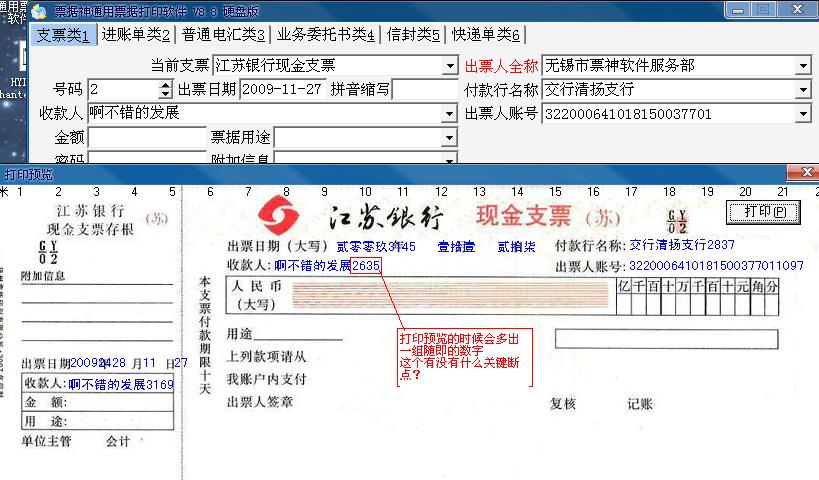Click the 打印(P) button

pyautogui.click(x=763, y=212)
